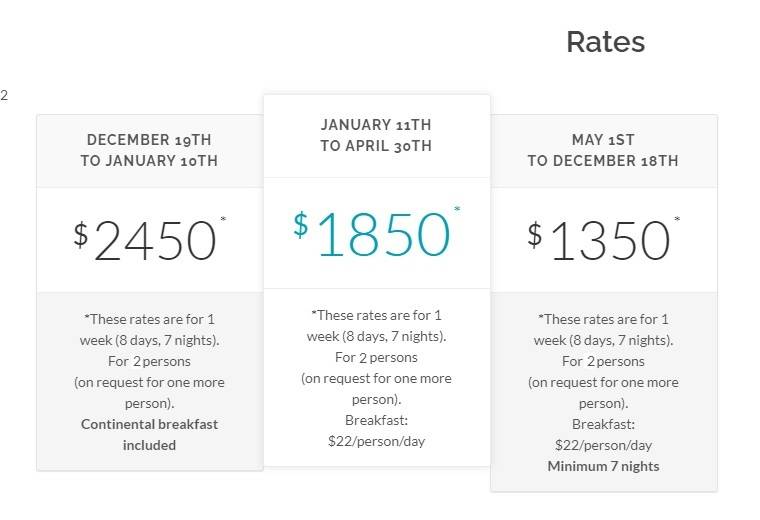The height and width of the screenshot is (520, 760).
Task: Click the $2450 price
Action: [149, 240]
